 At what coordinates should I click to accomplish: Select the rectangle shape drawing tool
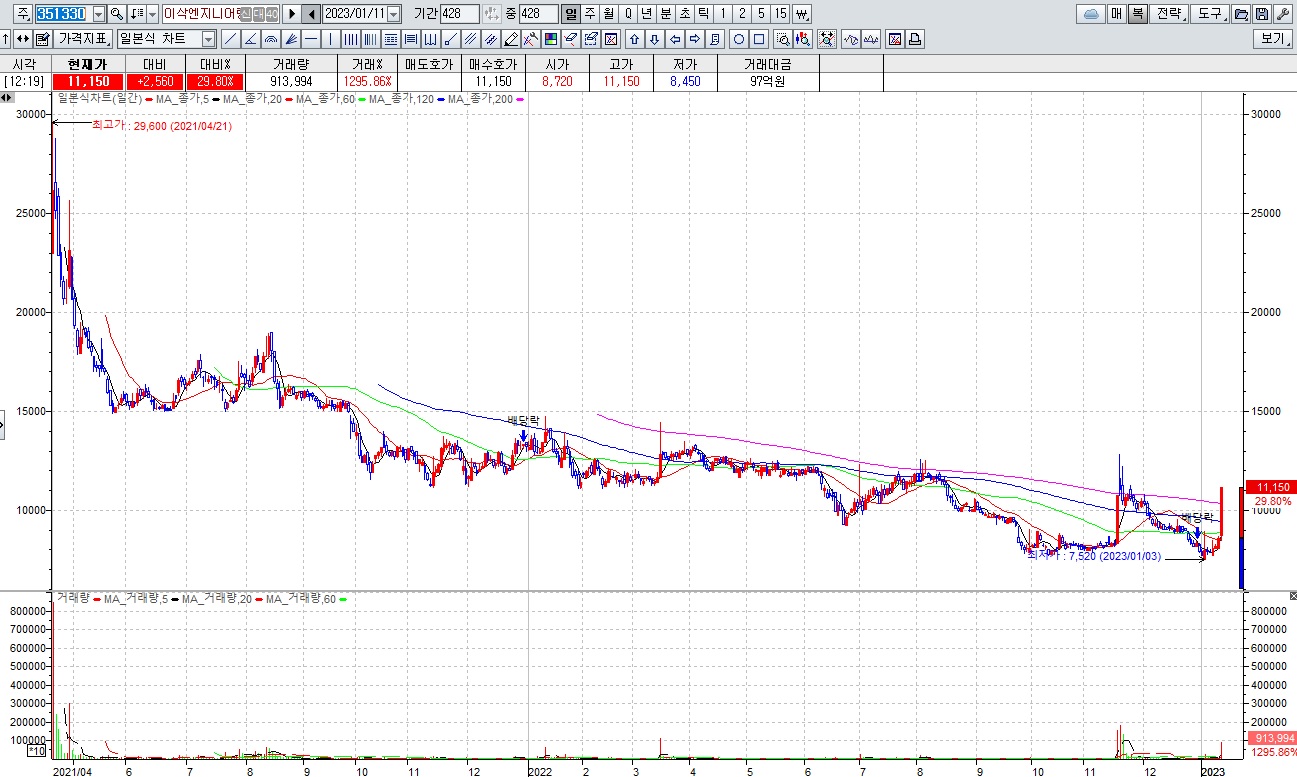coord(759,39)
